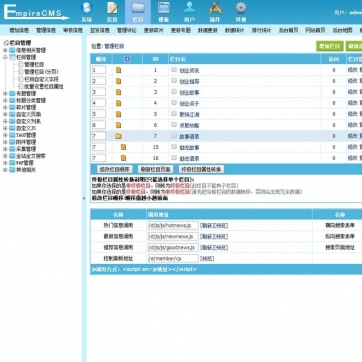Tick the checkbox in the ID 15 row

click(174, 147)
